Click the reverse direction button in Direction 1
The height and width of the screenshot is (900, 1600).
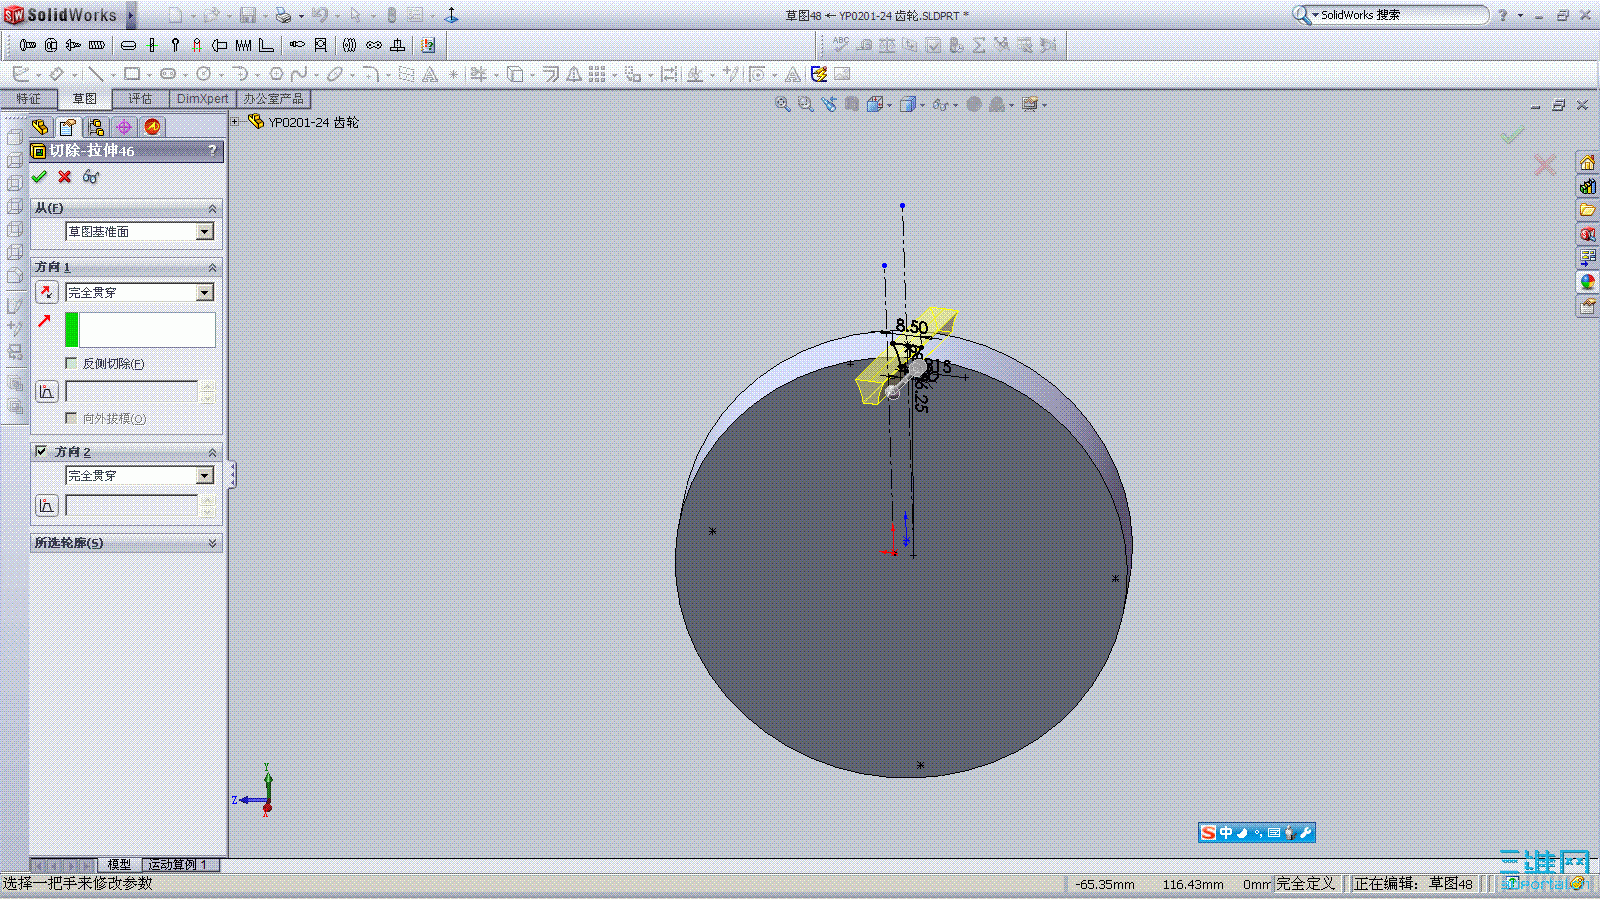point(46,292)
